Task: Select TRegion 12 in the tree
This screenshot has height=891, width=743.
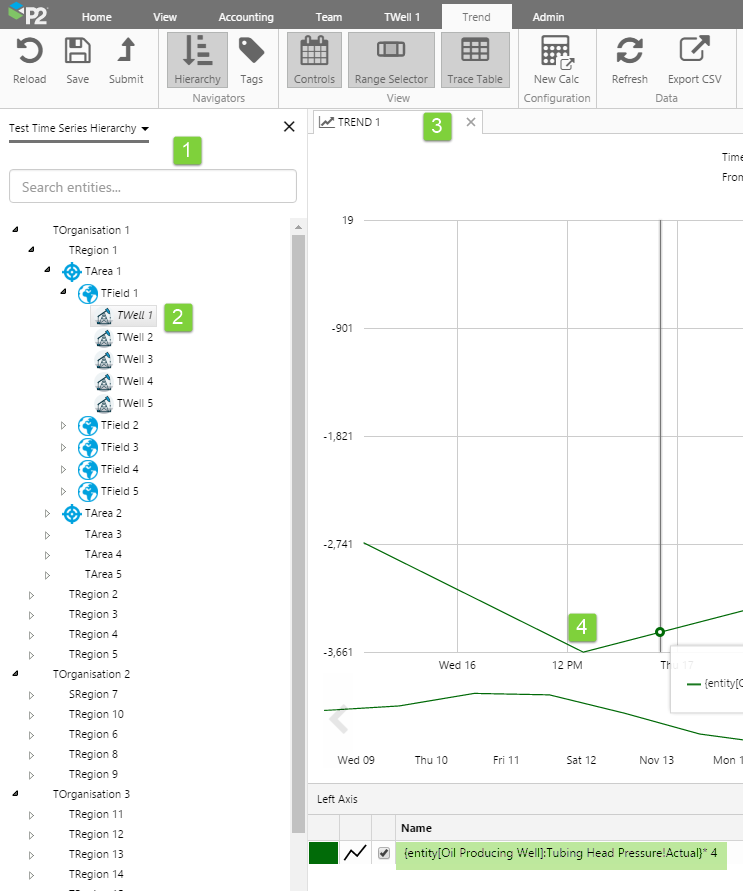Action: click(96, 834)
